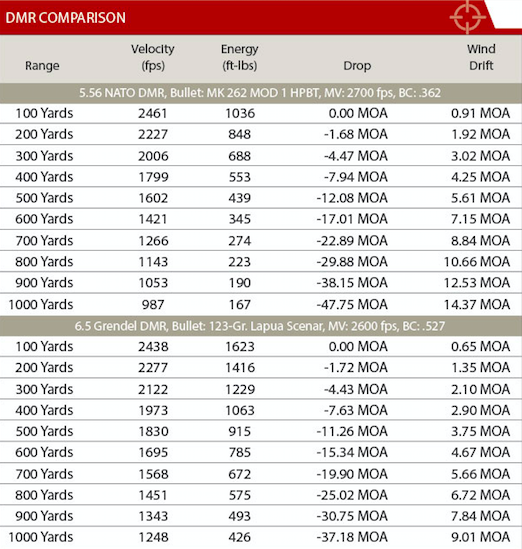This screenshot has width=522, height=549.
Task: Click velocity value 2277
Action: [153, 368]
